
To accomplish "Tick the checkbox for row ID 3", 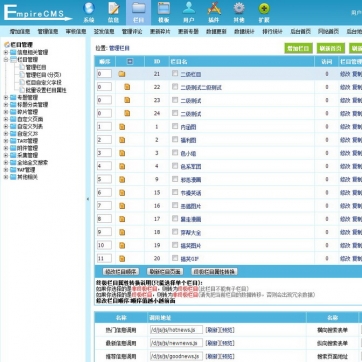I will coord(175,152).
